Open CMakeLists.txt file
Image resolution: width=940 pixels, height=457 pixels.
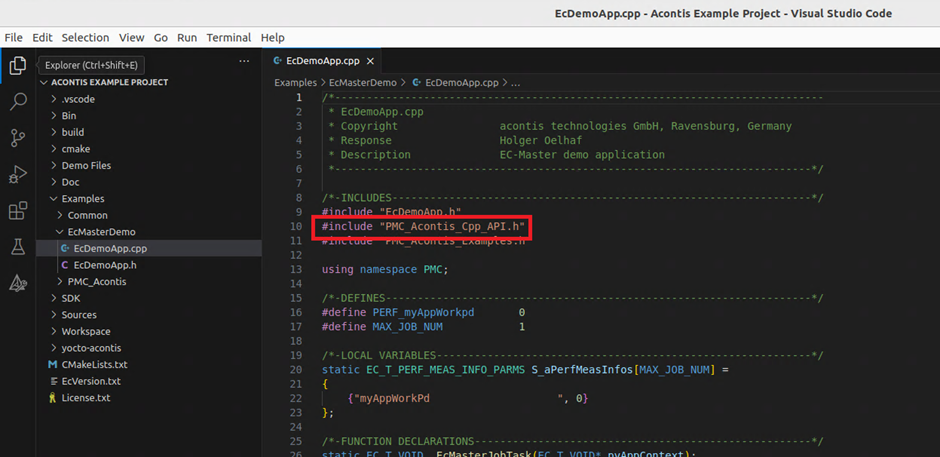click(x=94, y=364)
